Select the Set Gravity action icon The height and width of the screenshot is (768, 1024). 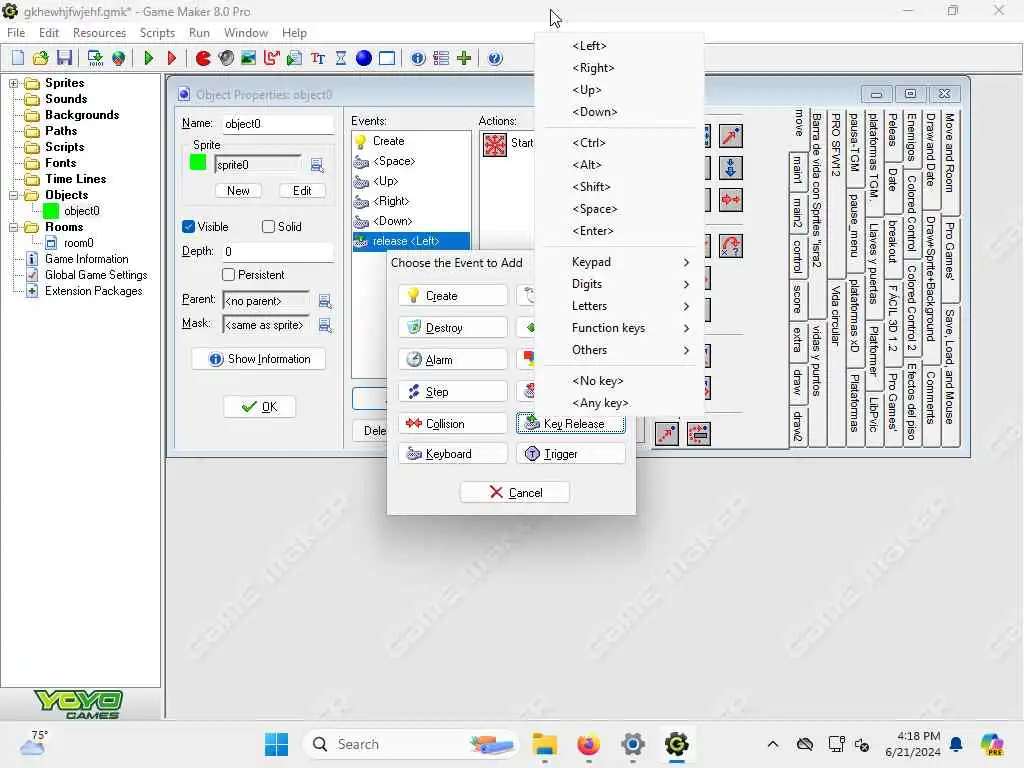(x=731, y=168)
